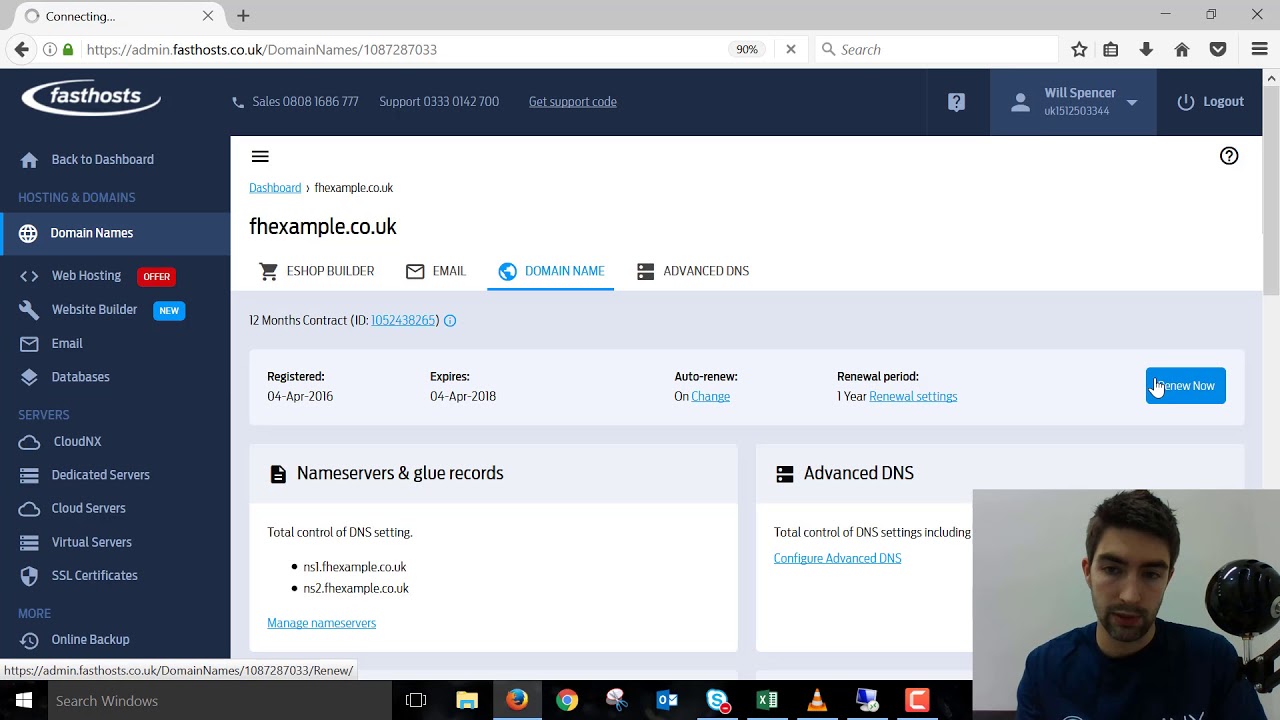Screen dimensions: 1280x720
Task: Open the Dashboard breadcrumb link
Action: 275,188
